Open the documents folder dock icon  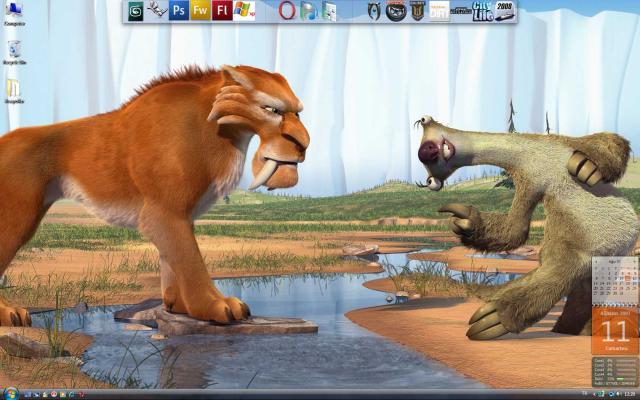pos(329,11)
